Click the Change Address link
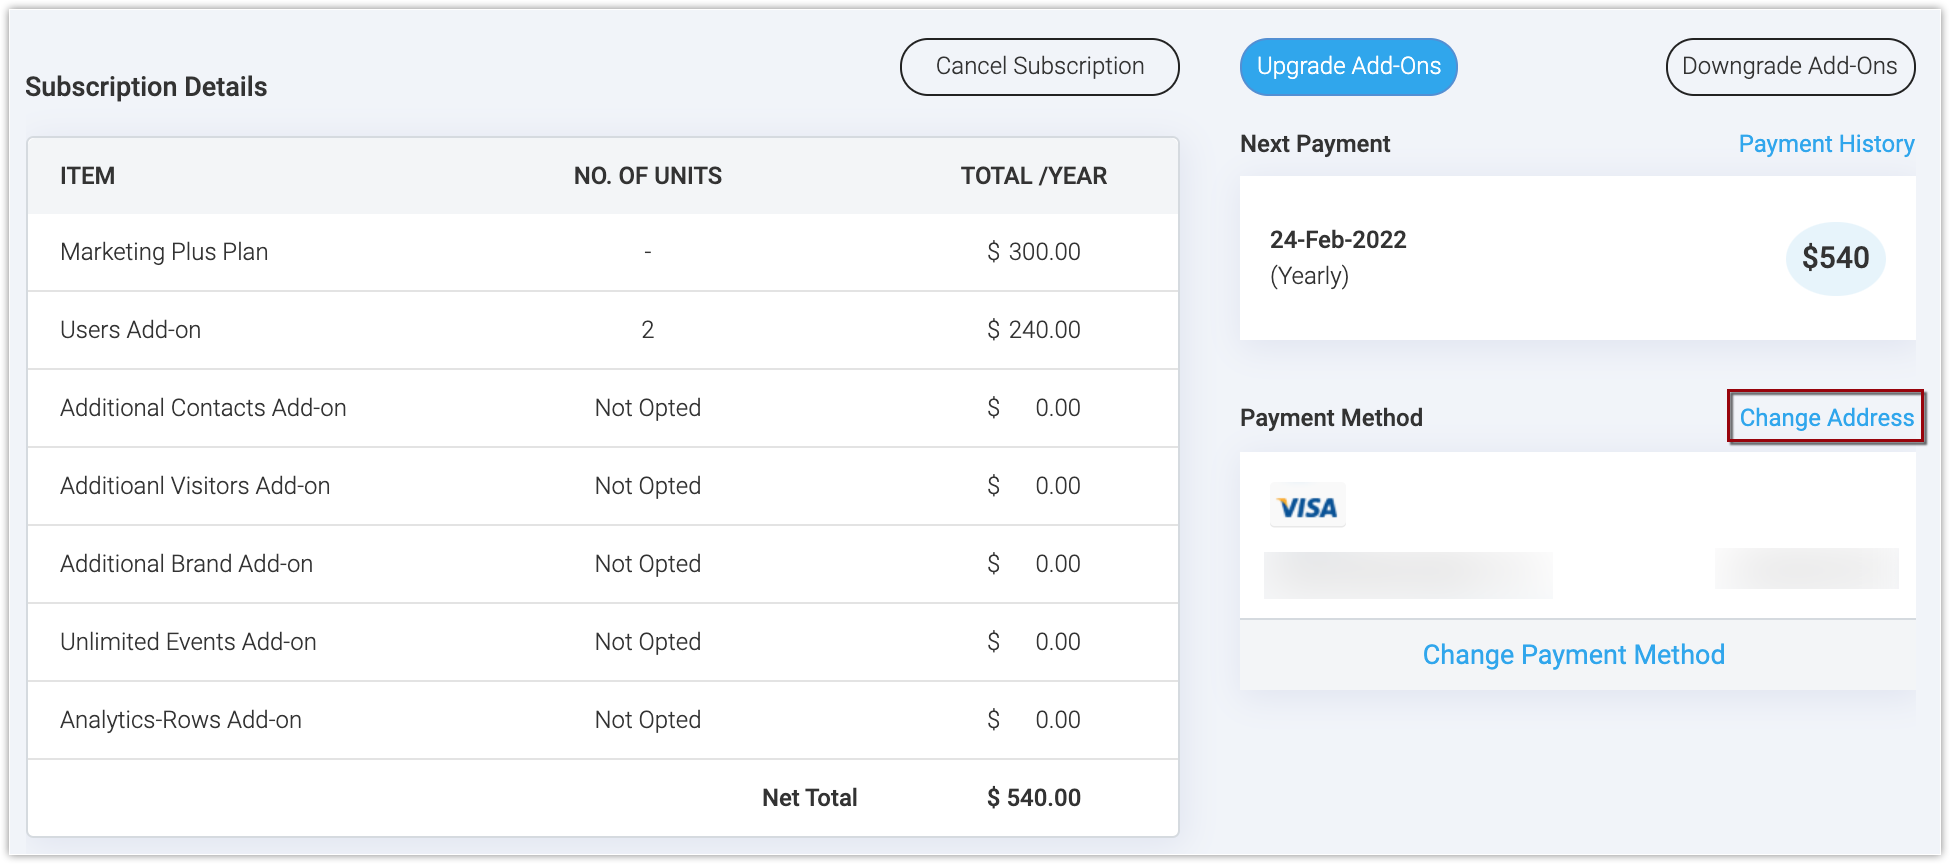 pyautogui.click(x=1826, y=418)
